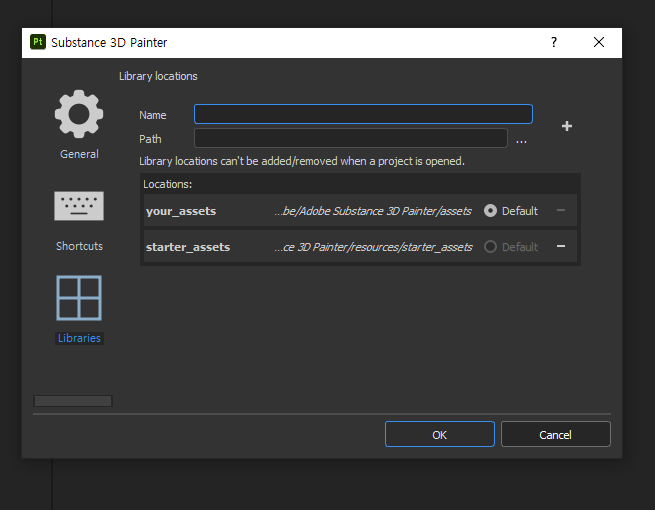655x510 pixels.
Task: Click the Name field label
Action: [152, 115]
